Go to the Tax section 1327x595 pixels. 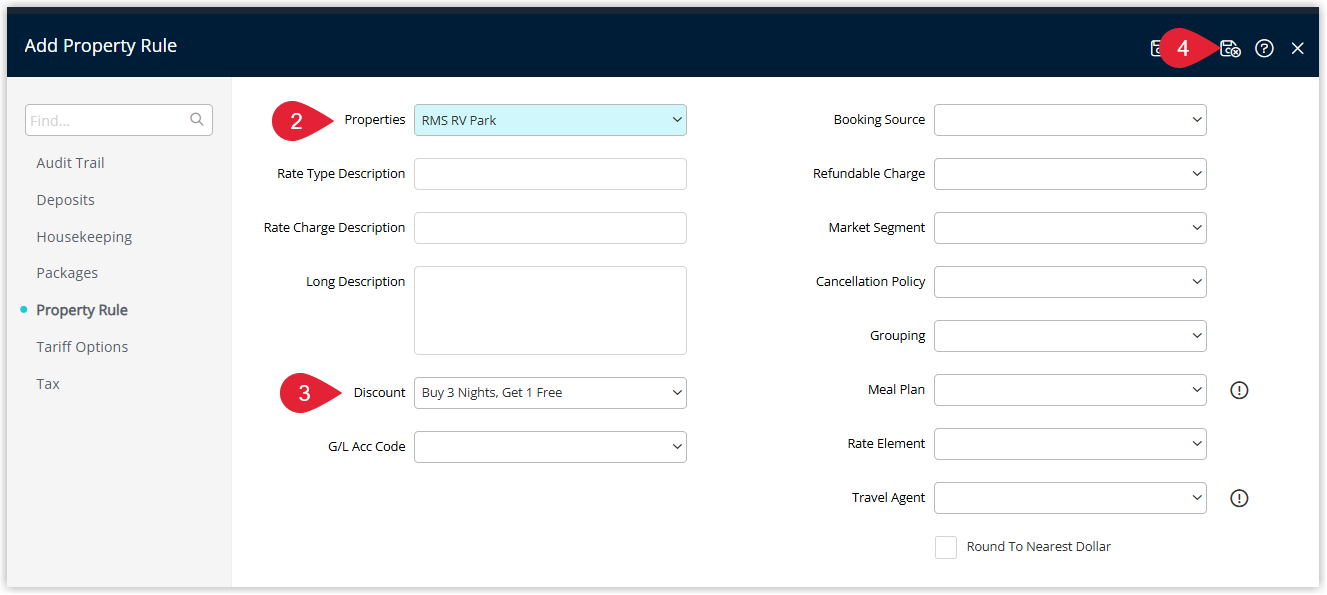coord(48,384)
